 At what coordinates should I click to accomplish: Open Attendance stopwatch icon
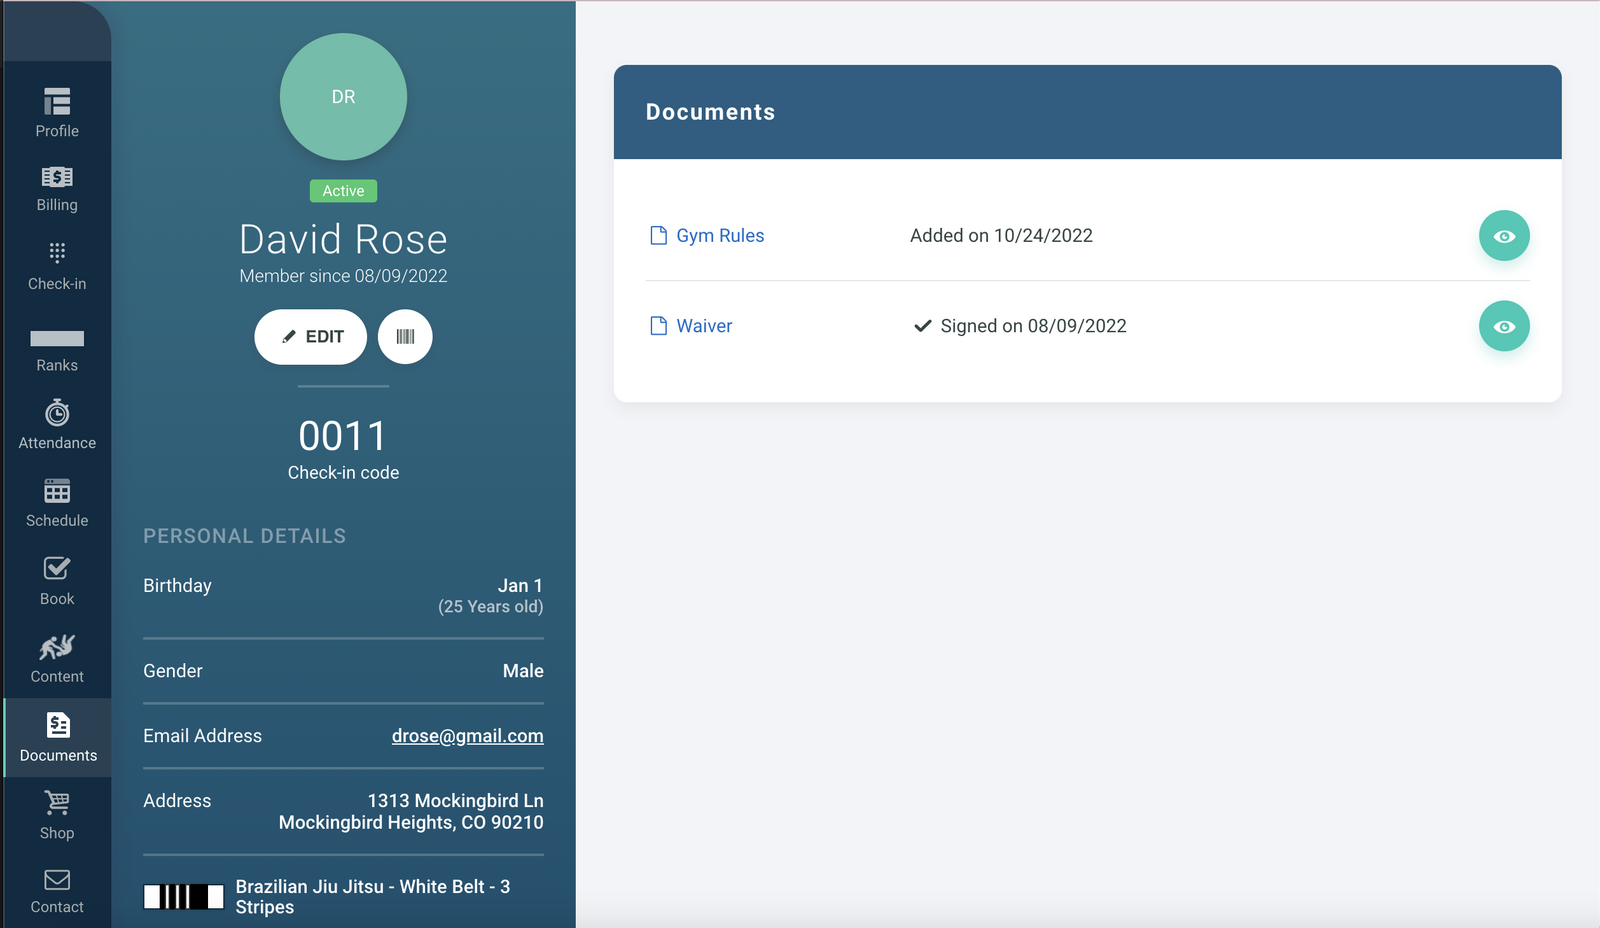[x=57, y=413]
